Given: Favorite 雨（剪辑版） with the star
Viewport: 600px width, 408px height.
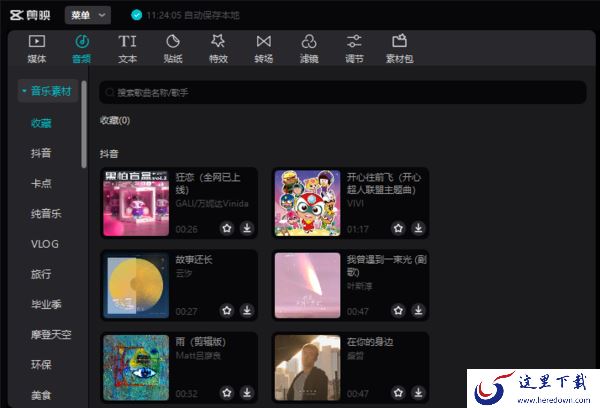Looking at the screenshot, I should point(227,392).
